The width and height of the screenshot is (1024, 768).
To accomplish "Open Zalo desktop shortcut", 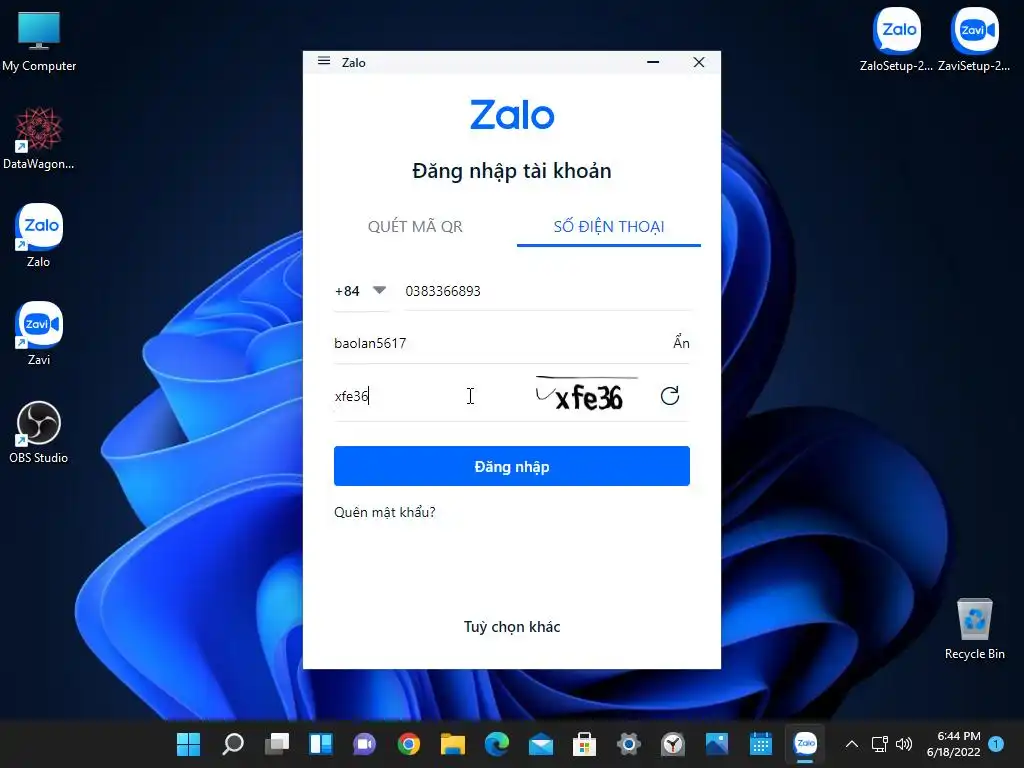I will tap(39, 236).
